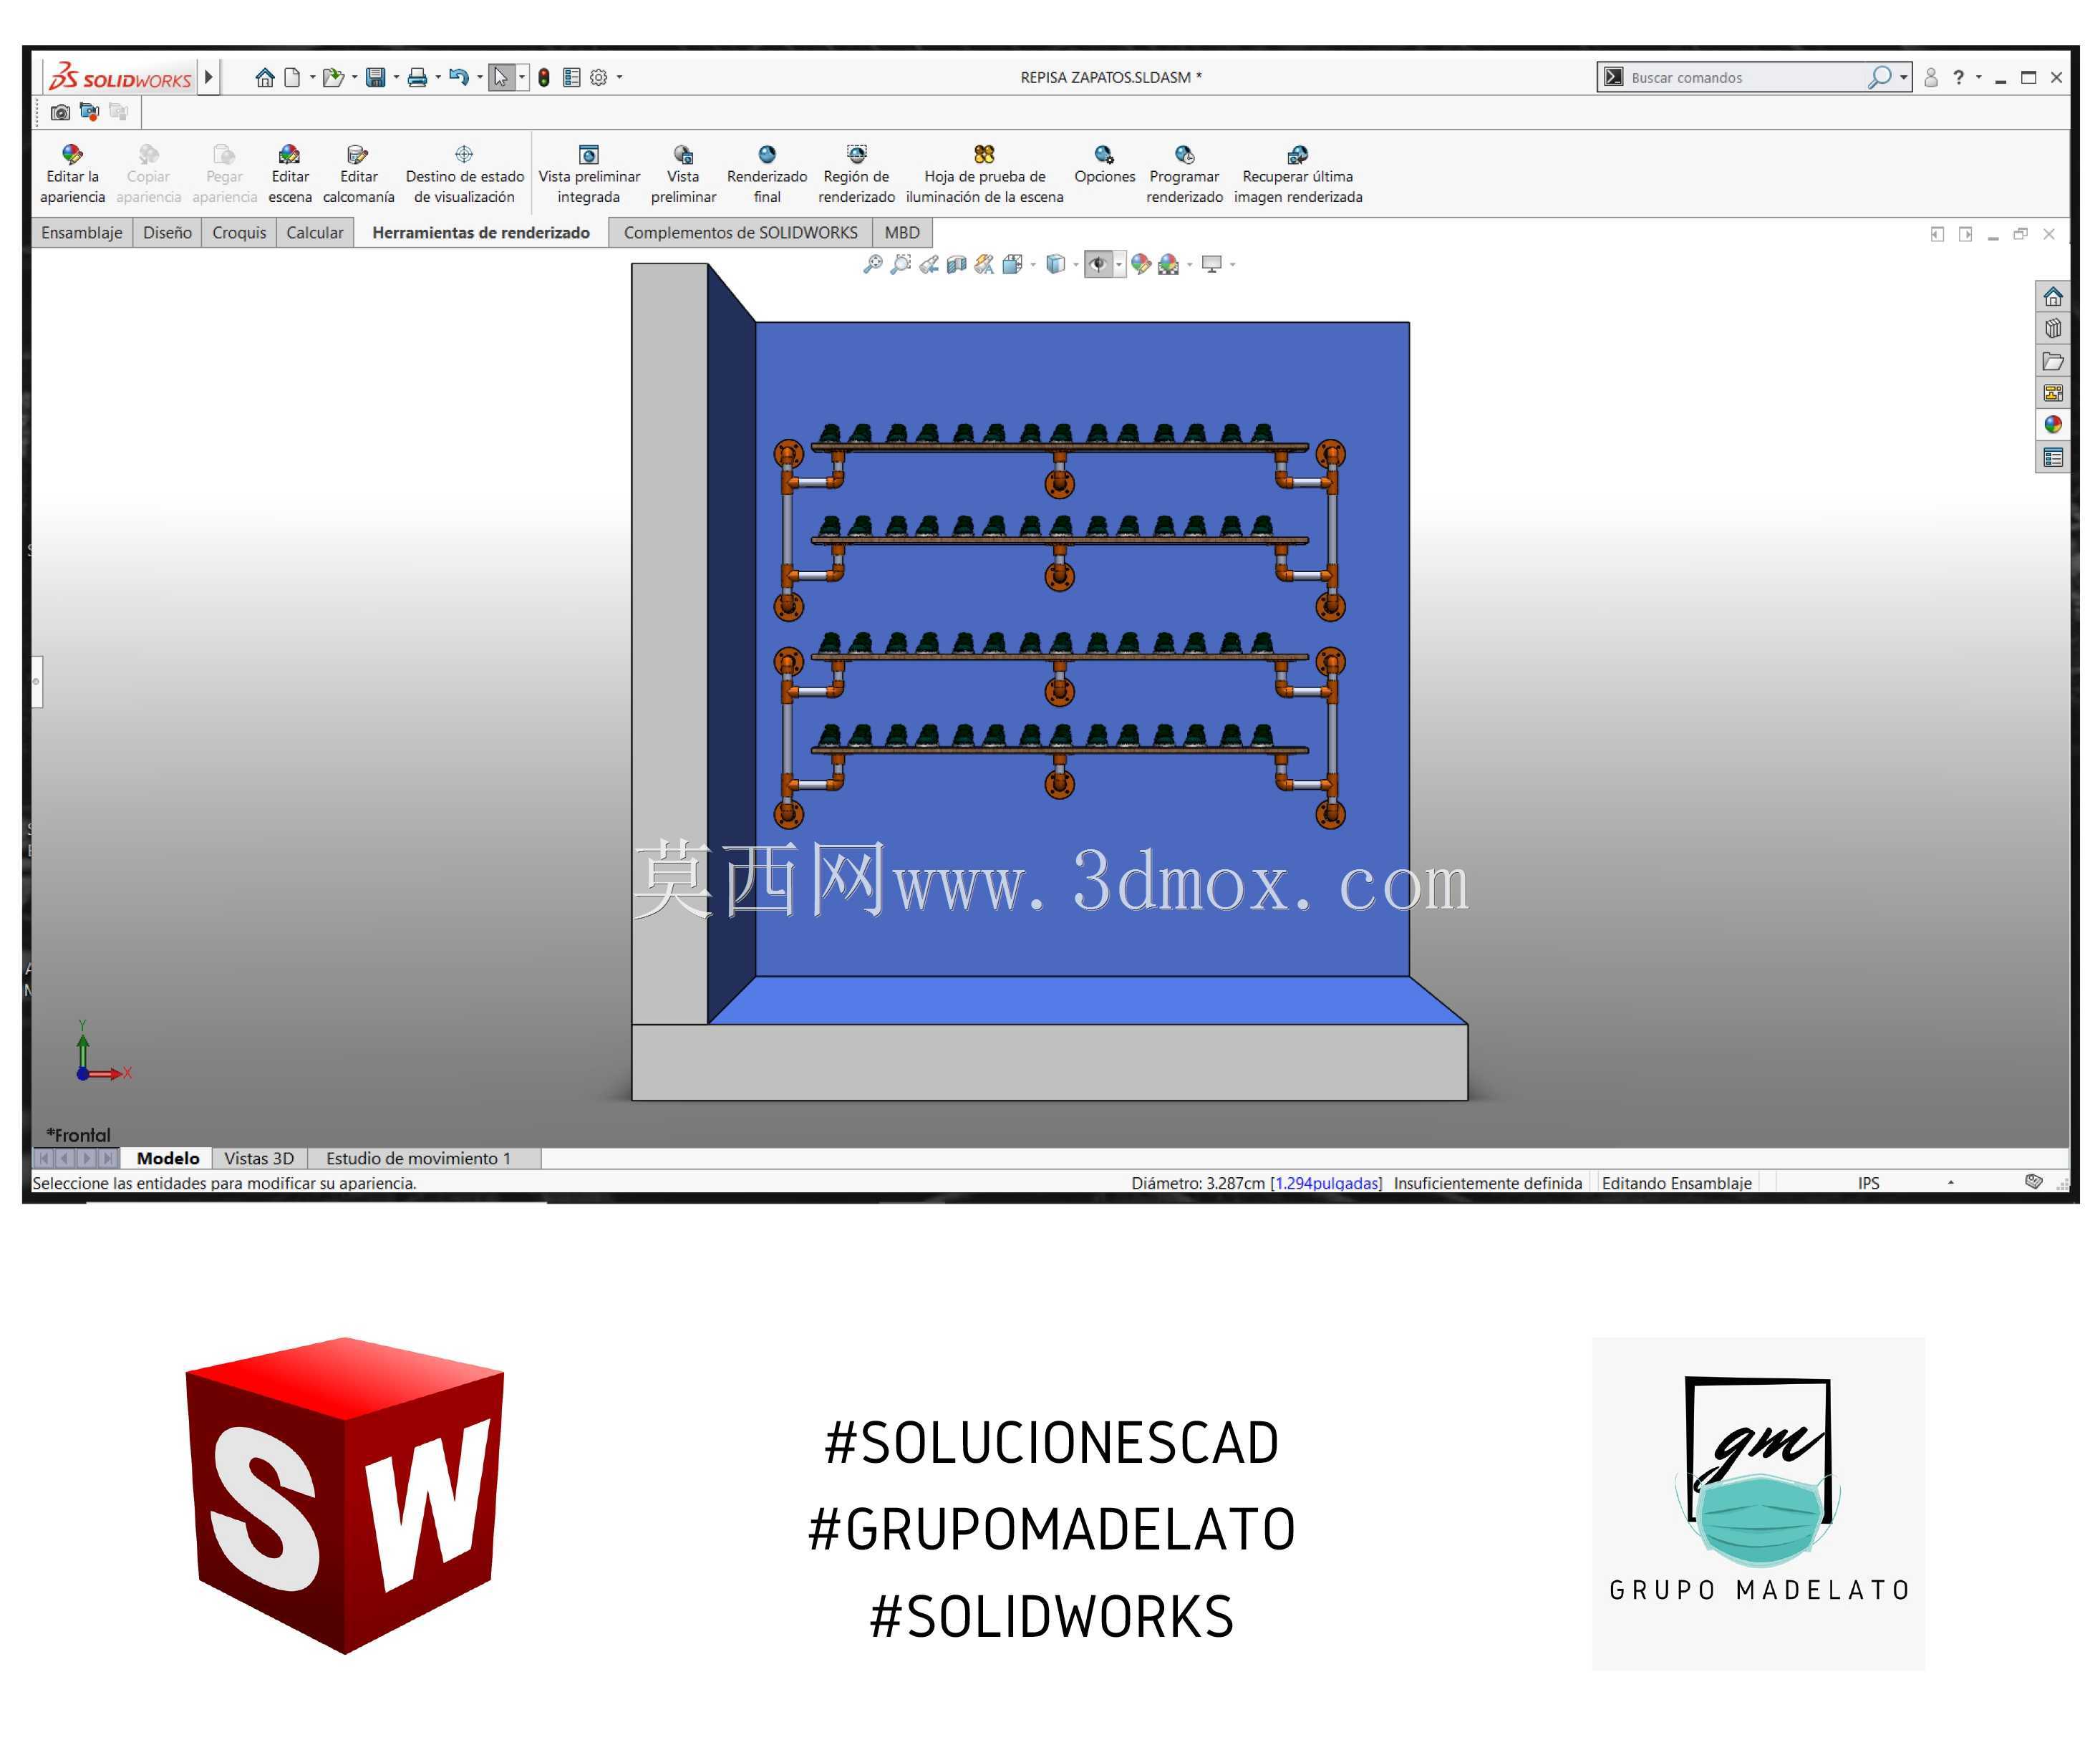The image size is (2100, 1760).
Task: Activate the Select cursor tool
Action: (501, 77)
